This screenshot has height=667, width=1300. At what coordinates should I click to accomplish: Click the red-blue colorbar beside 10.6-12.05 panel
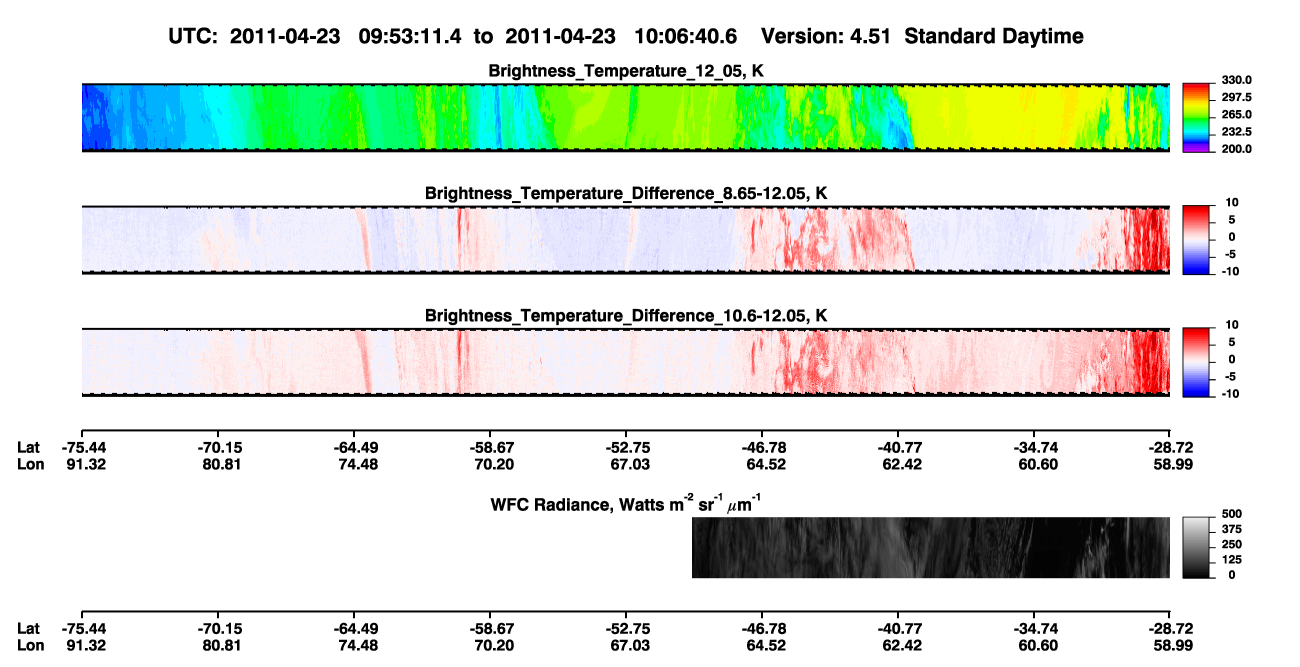(1196, 361)
